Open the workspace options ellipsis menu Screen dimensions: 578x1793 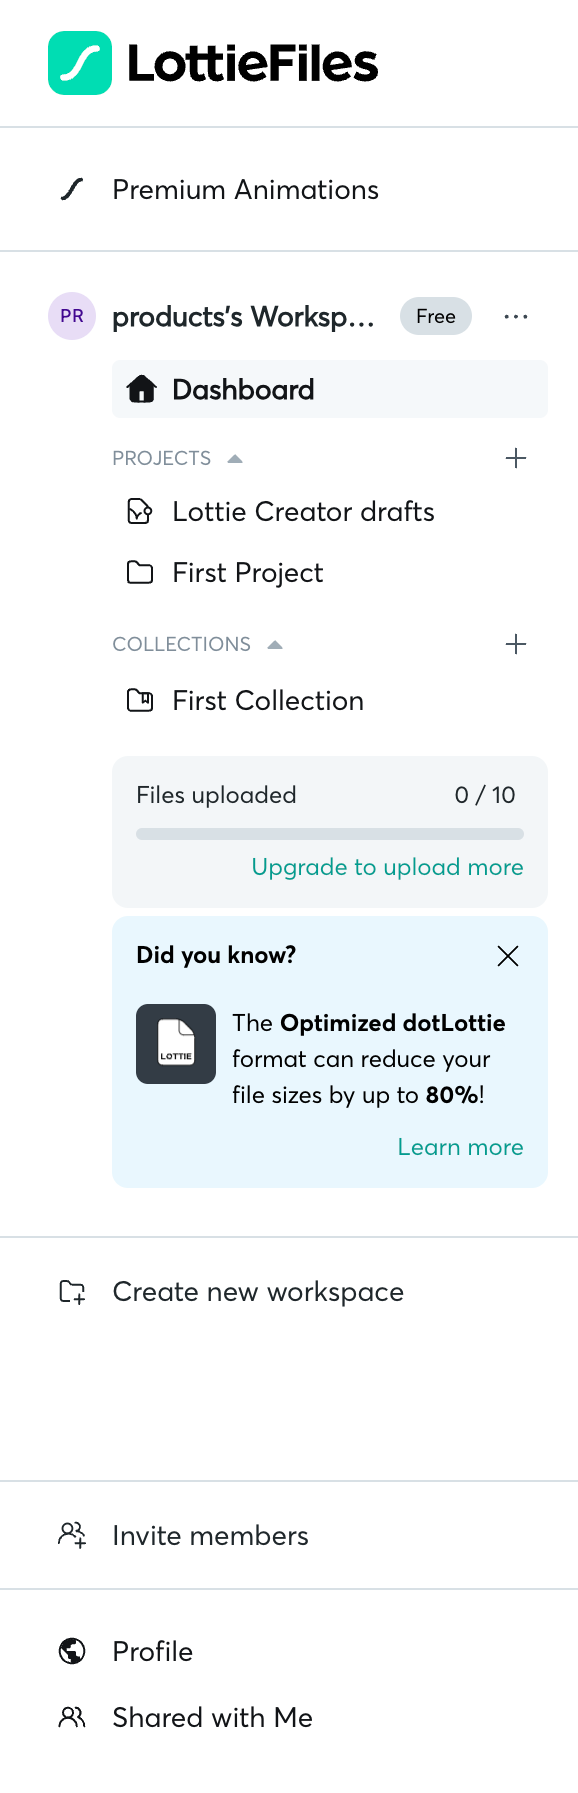click(516, 316)
